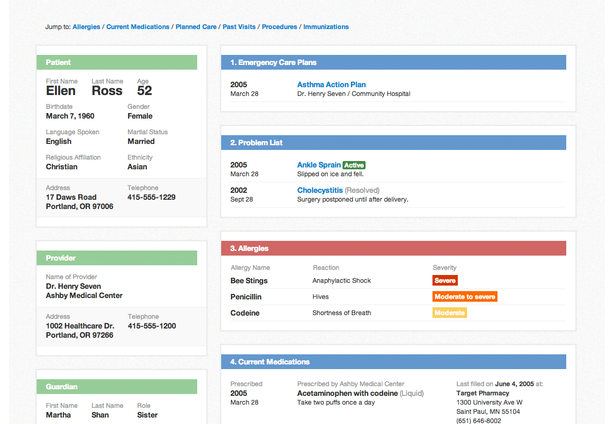Select the yellow Moderate severity badge
Image resolution: width=615 pixels, height=424 pixels.
449,313
